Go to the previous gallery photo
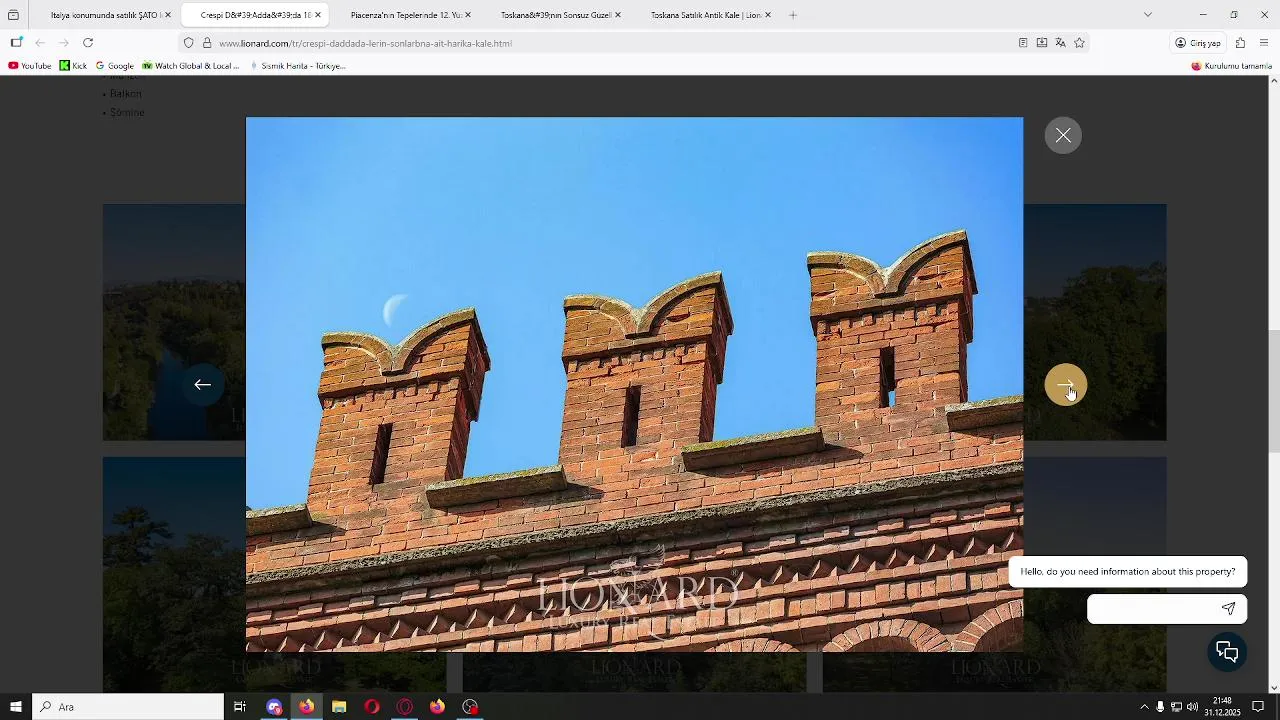Image resolution: width=1280 pixels, height=720 pixels. [x=202, y=385]
